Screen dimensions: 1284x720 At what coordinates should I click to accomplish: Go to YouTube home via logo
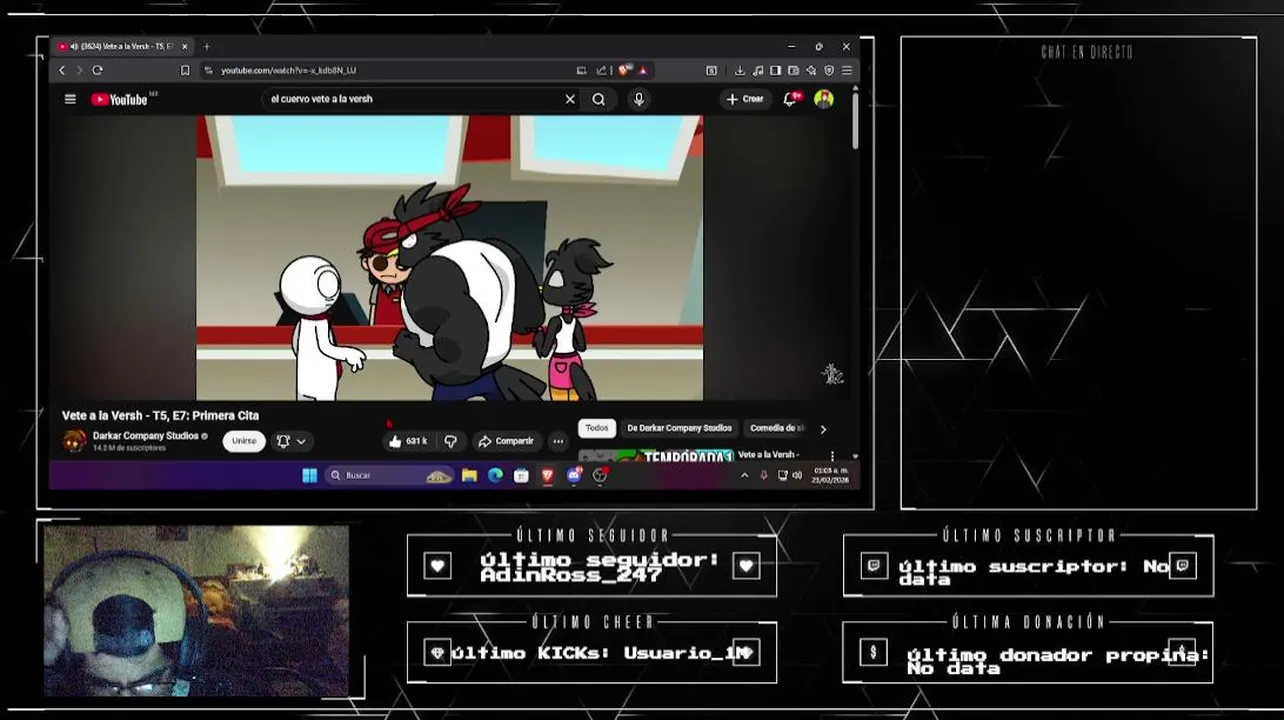click(120, 99)
